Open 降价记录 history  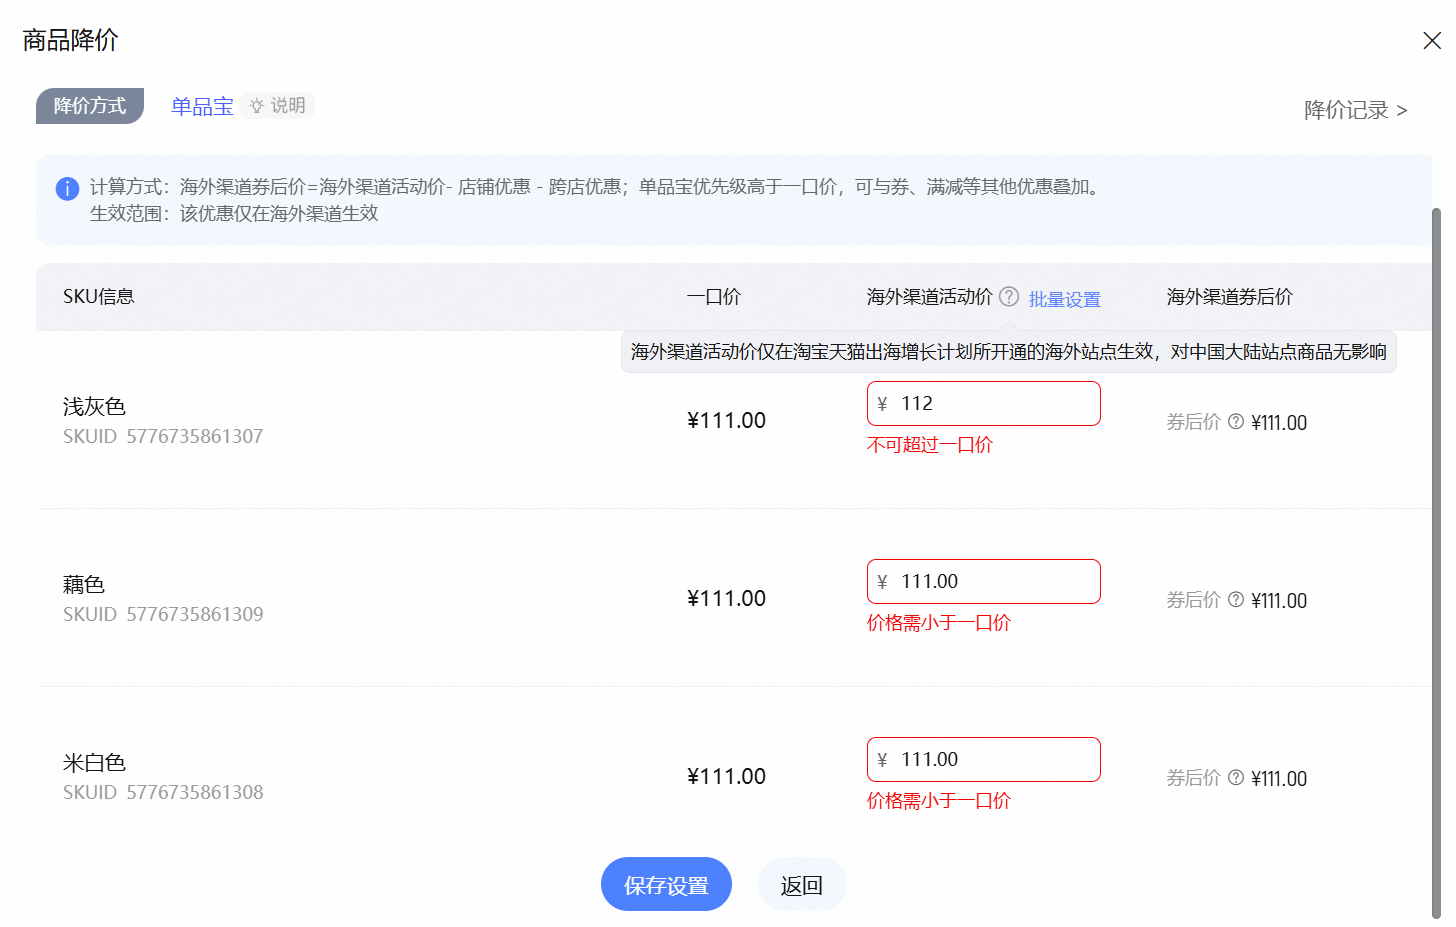pyautogui.click(x=1355, y=110)
